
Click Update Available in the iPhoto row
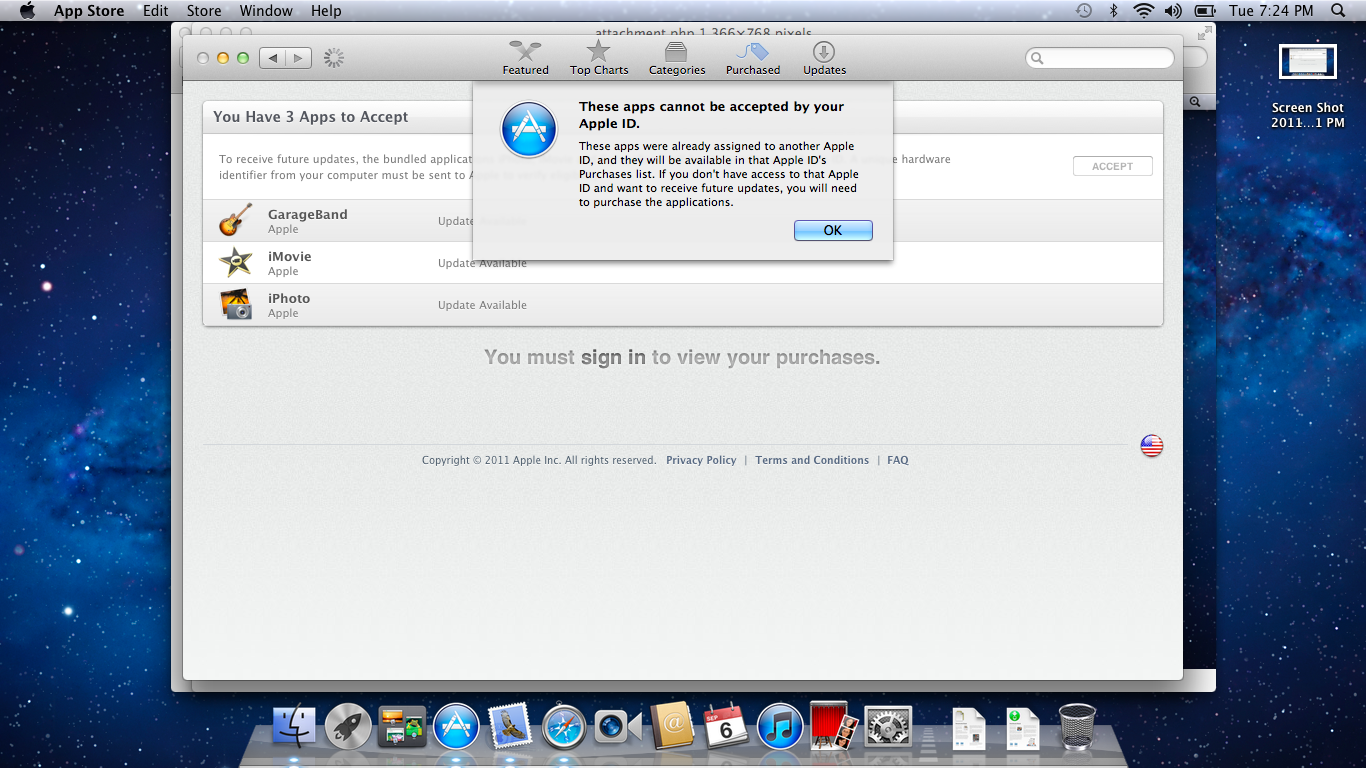pos(482,305)
